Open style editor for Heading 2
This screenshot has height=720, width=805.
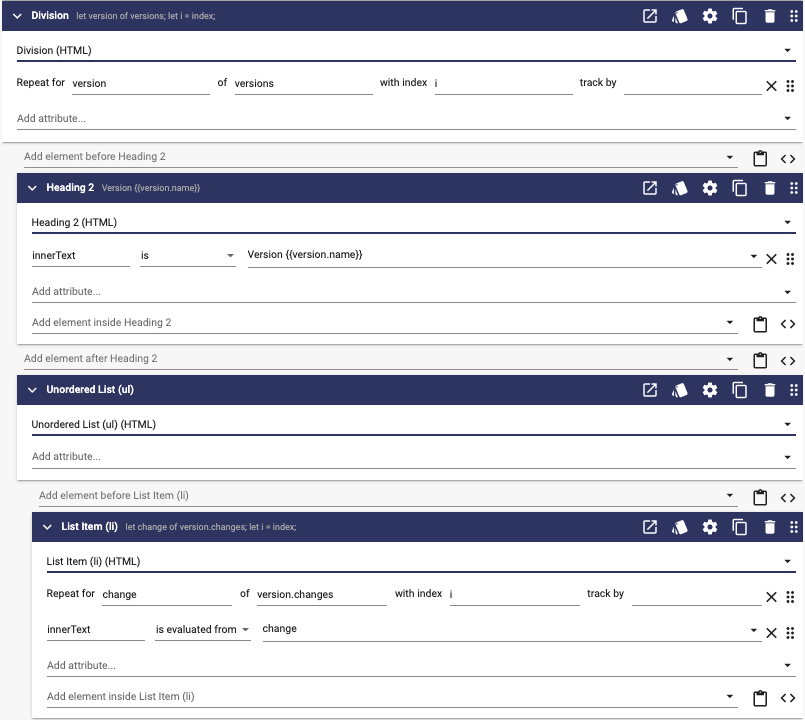coord(679,188)
